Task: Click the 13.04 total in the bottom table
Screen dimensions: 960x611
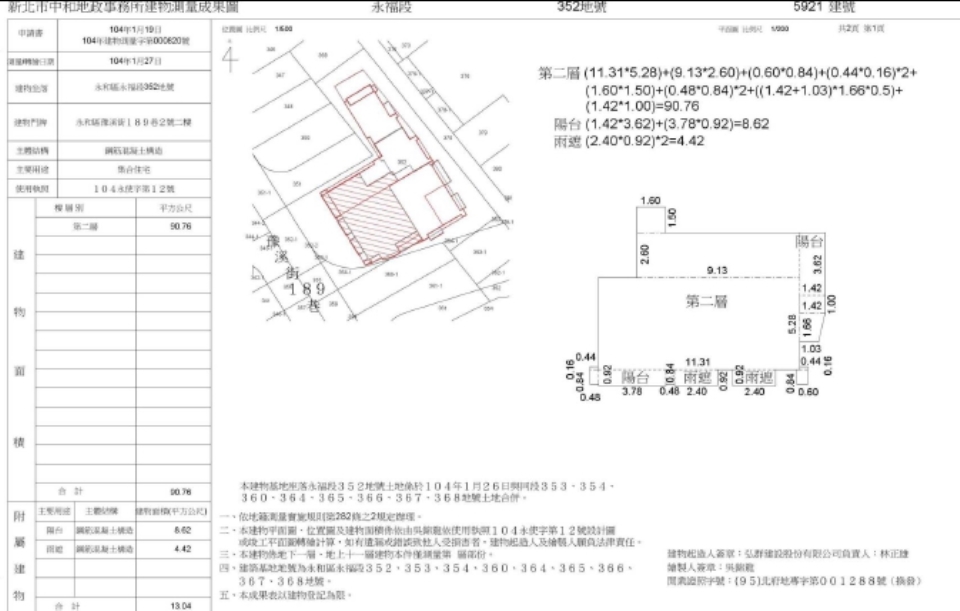Action: (180, 605)
